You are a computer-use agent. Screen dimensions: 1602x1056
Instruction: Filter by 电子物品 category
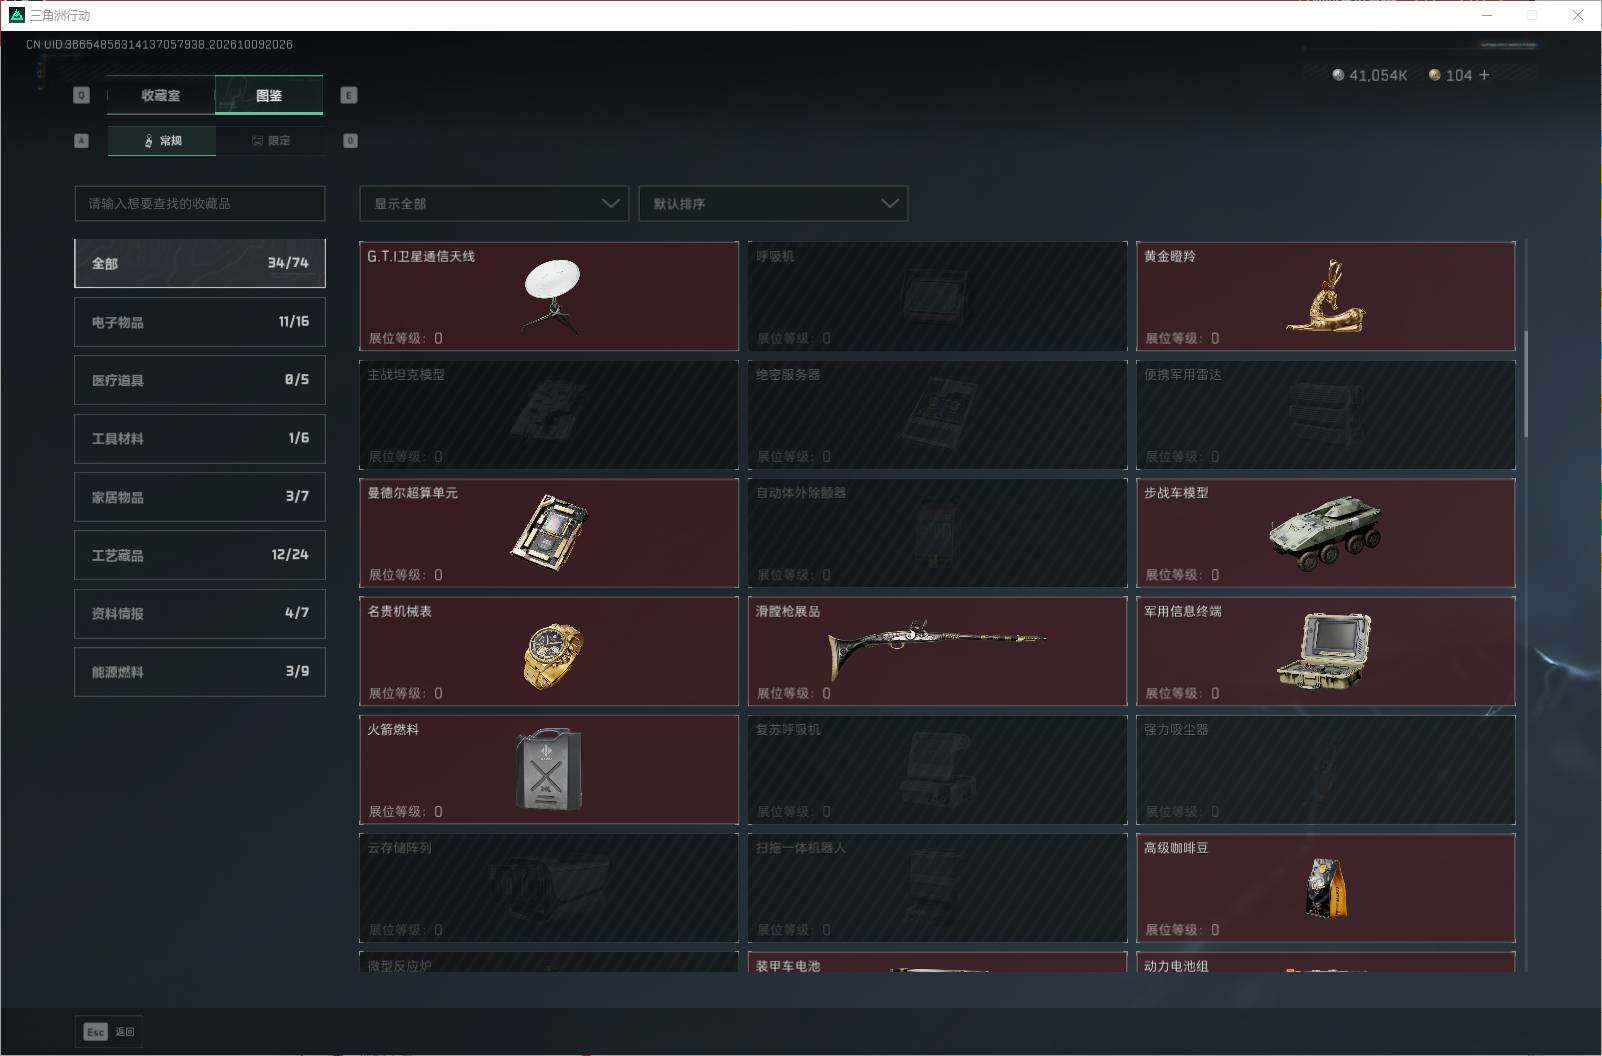(x=200, y=322)
